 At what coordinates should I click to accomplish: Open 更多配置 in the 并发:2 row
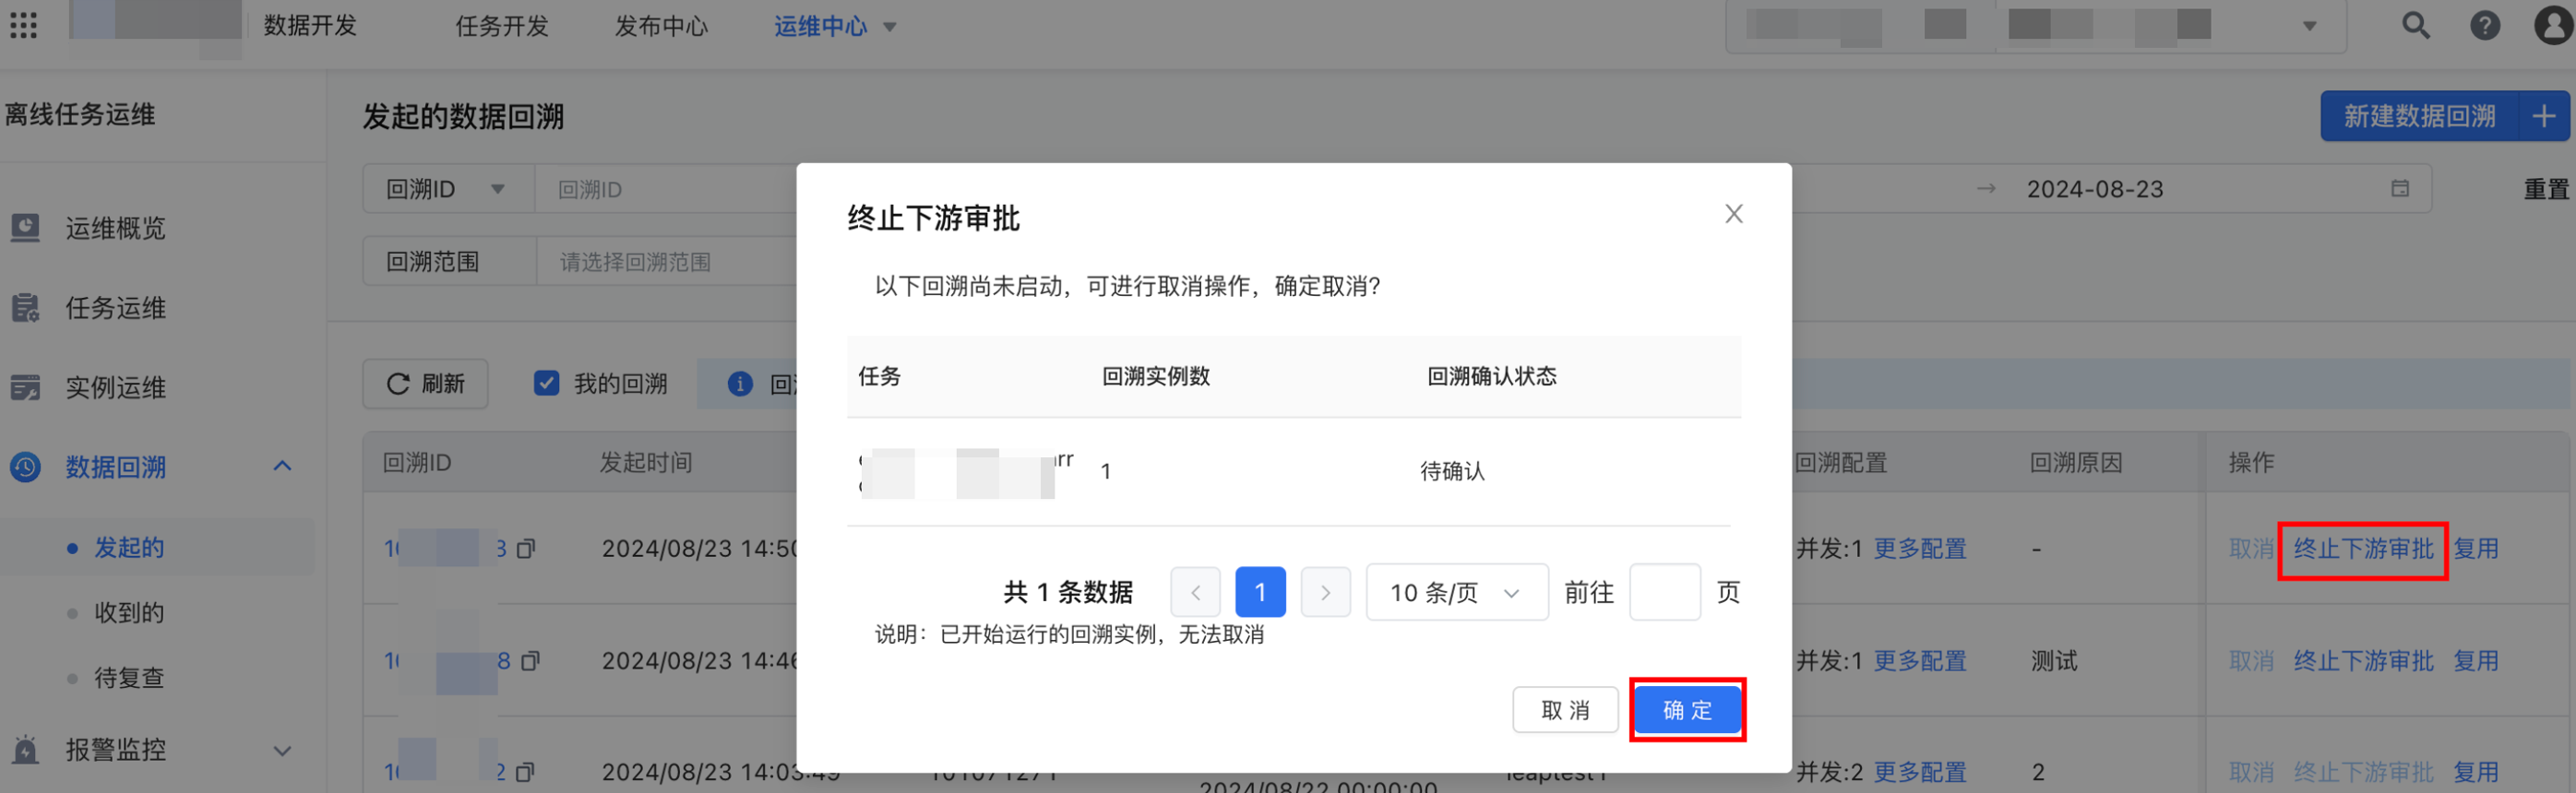tap(1919, 772)
